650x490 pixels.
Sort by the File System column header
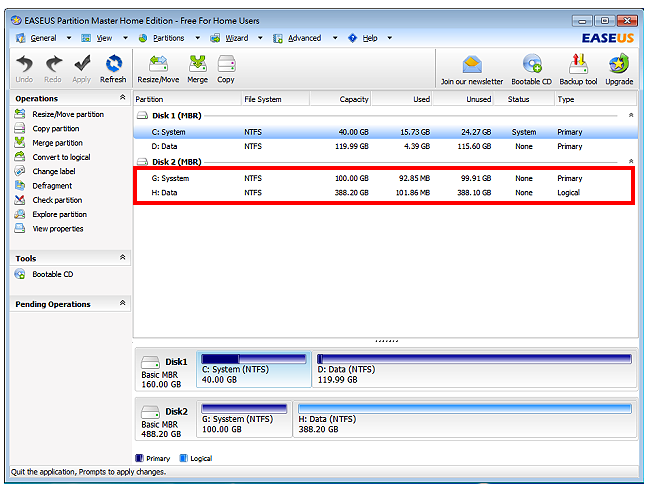tap(275, 99)
